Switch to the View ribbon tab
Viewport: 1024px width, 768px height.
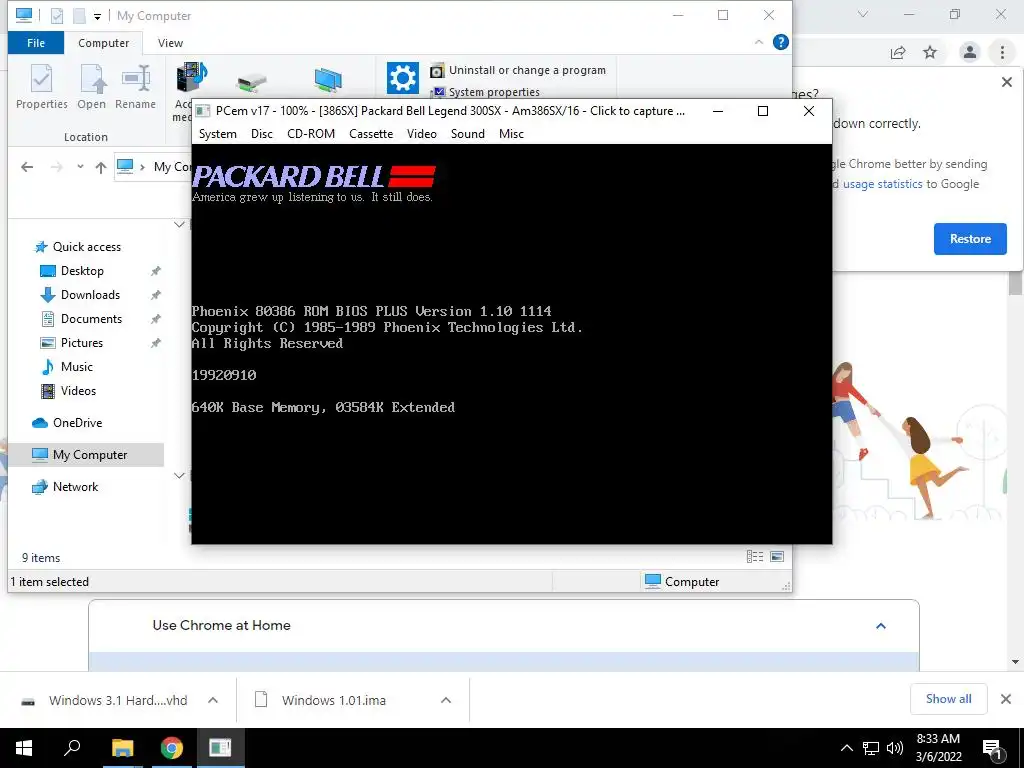click(170, 43)
